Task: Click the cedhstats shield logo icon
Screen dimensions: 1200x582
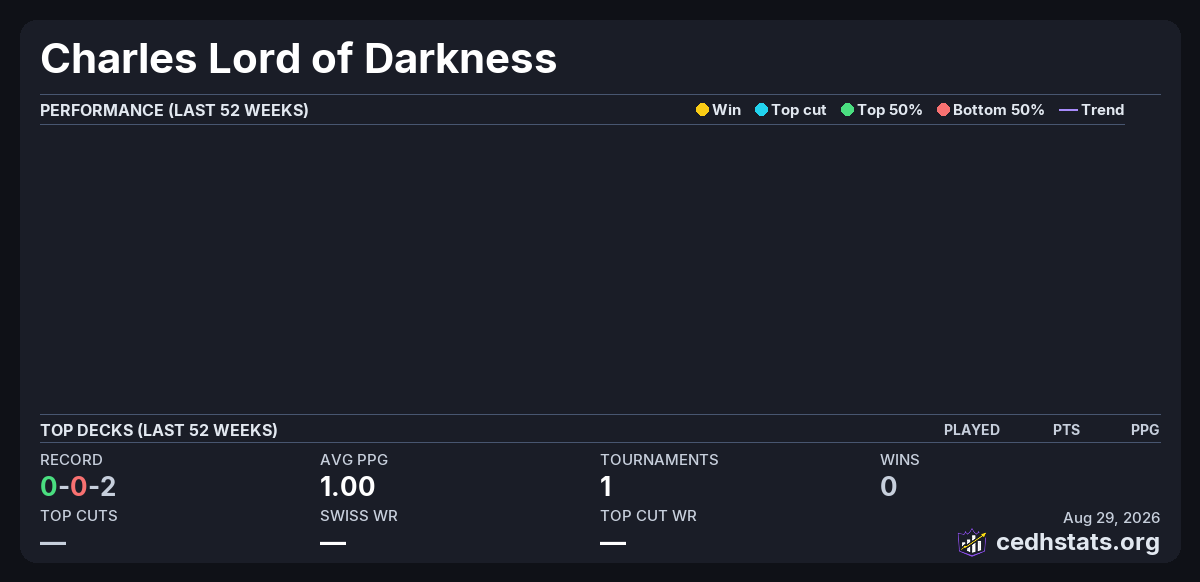Action: point(971,542)
